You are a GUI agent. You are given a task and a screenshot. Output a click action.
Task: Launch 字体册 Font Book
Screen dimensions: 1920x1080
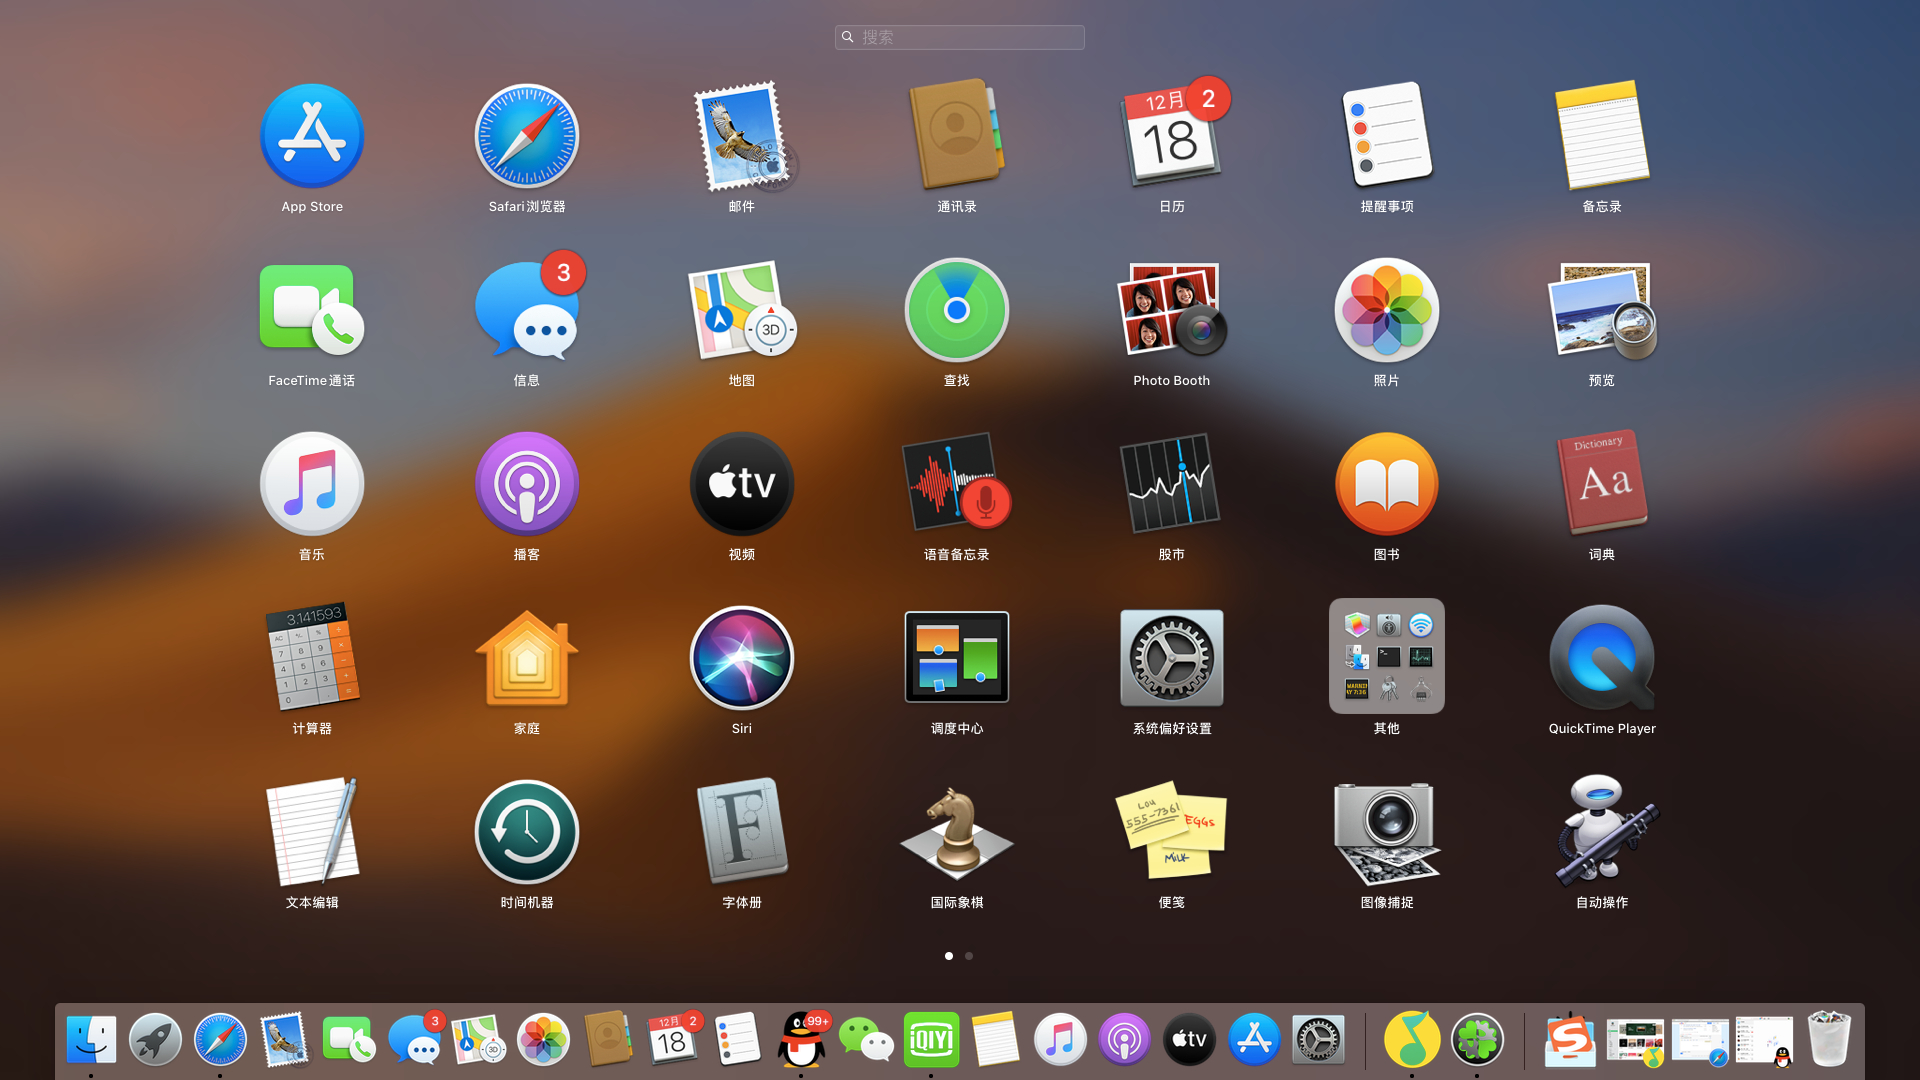pos(741,832)
